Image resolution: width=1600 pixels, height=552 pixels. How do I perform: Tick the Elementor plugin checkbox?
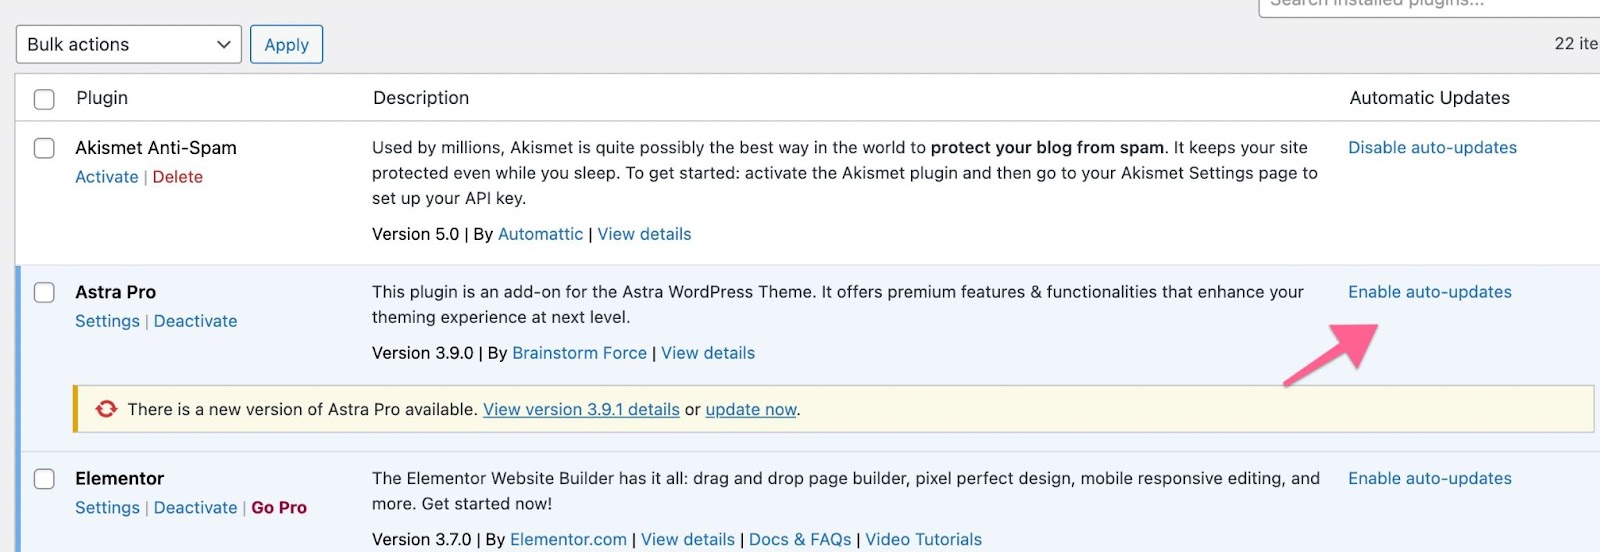(x=44, y=479)
